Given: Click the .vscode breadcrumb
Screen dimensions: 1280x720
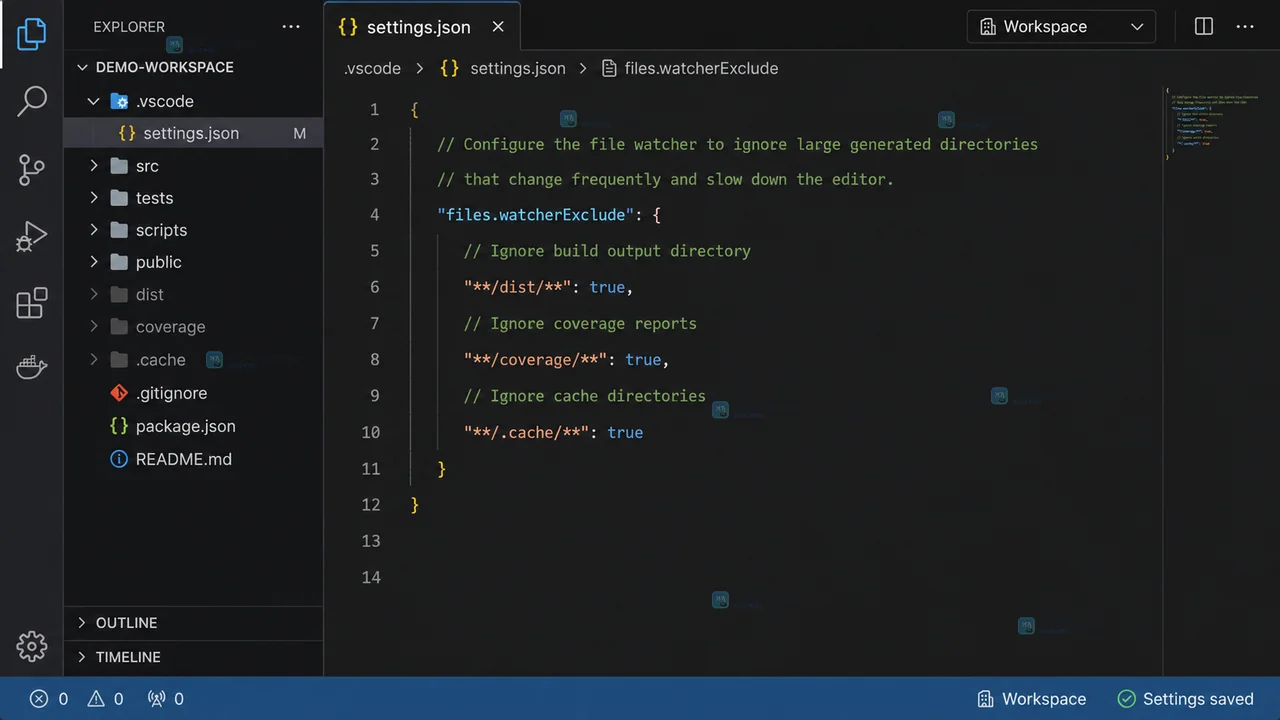Looking at the screenshot, I should (372, 69).
